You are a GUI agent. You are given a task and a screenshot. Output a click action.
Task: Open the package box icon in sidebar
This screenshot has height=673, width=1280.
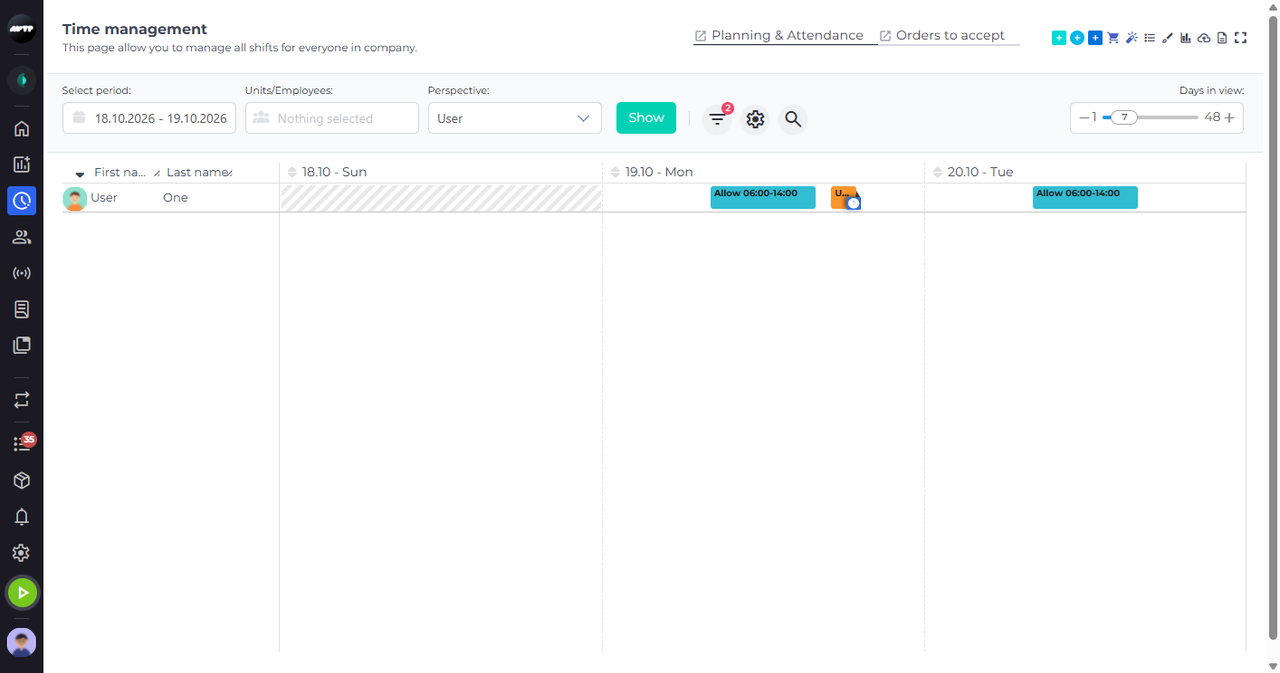coord(21,481)
